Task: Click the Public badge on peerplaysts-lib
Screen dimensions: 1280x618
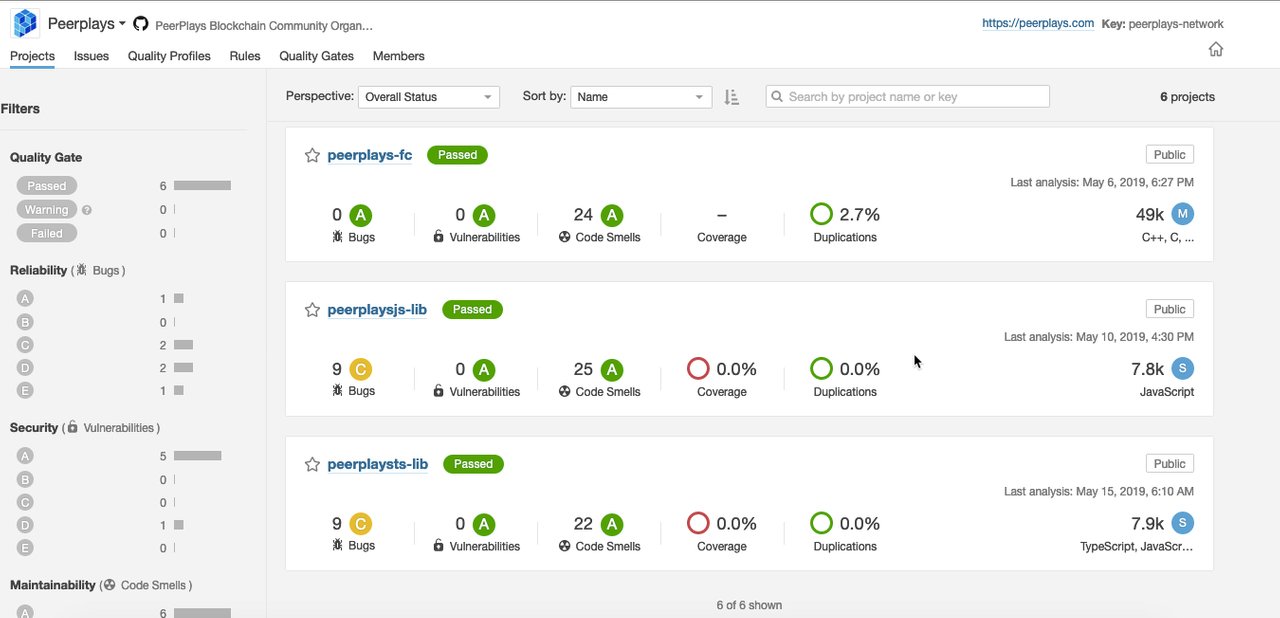Action: point(1170,464)
